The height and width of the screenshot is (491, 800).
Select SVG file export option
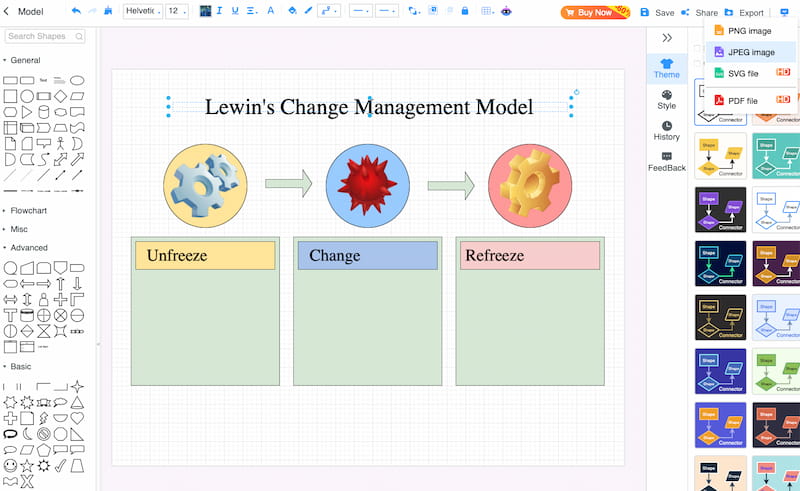click(750, 73)
